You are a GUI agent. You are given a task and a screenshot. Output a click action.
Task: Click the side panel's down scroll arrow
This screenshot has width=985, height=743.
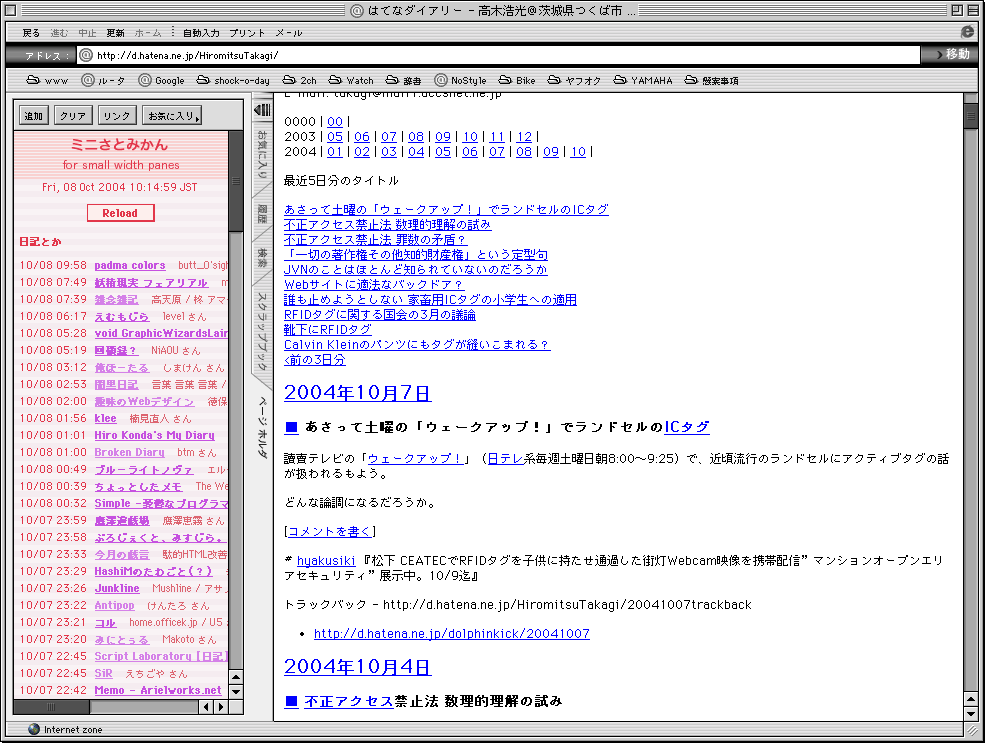(236, 691)
